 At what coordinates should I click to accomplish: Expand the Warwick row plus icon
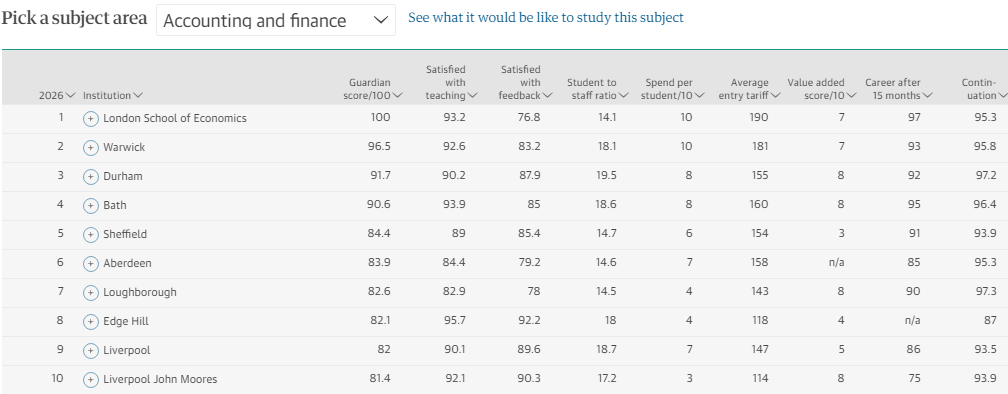[91, 148]
